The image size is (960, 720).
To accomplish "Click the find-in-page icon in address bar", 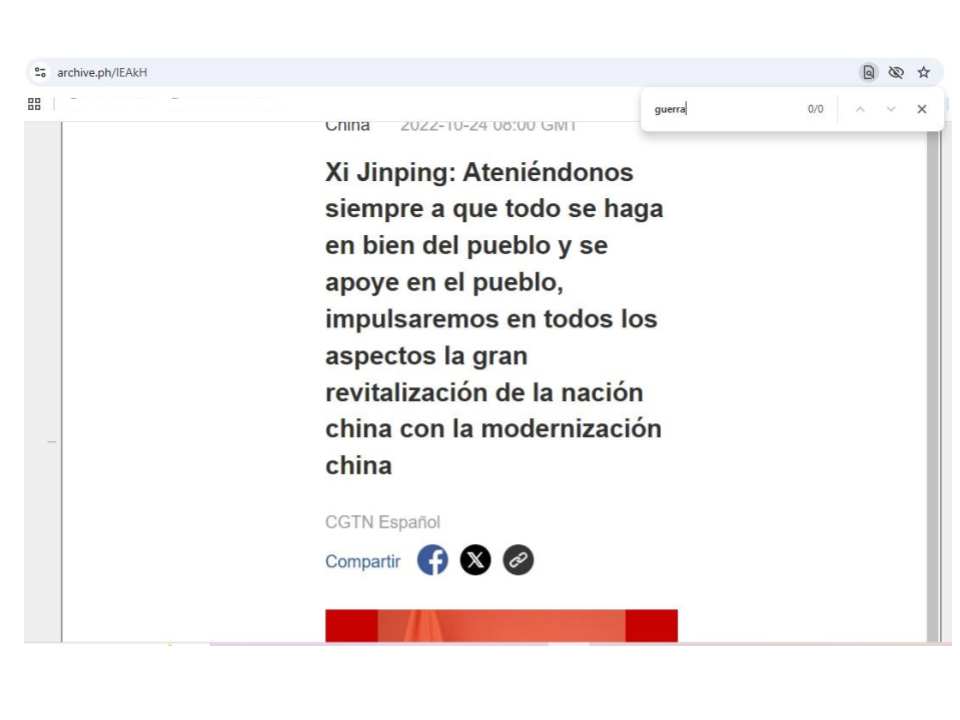I will click(868, 73).
